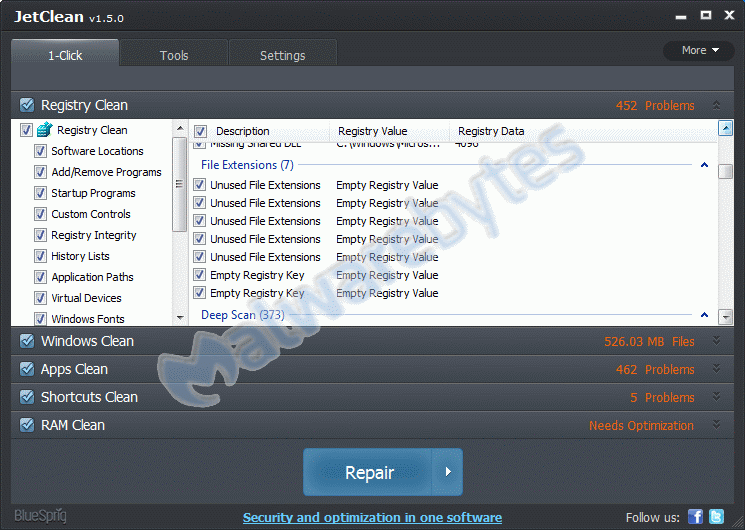Click the Registry Clean tree icon
This screenshot has height=530, width=745.
[44, 130]
